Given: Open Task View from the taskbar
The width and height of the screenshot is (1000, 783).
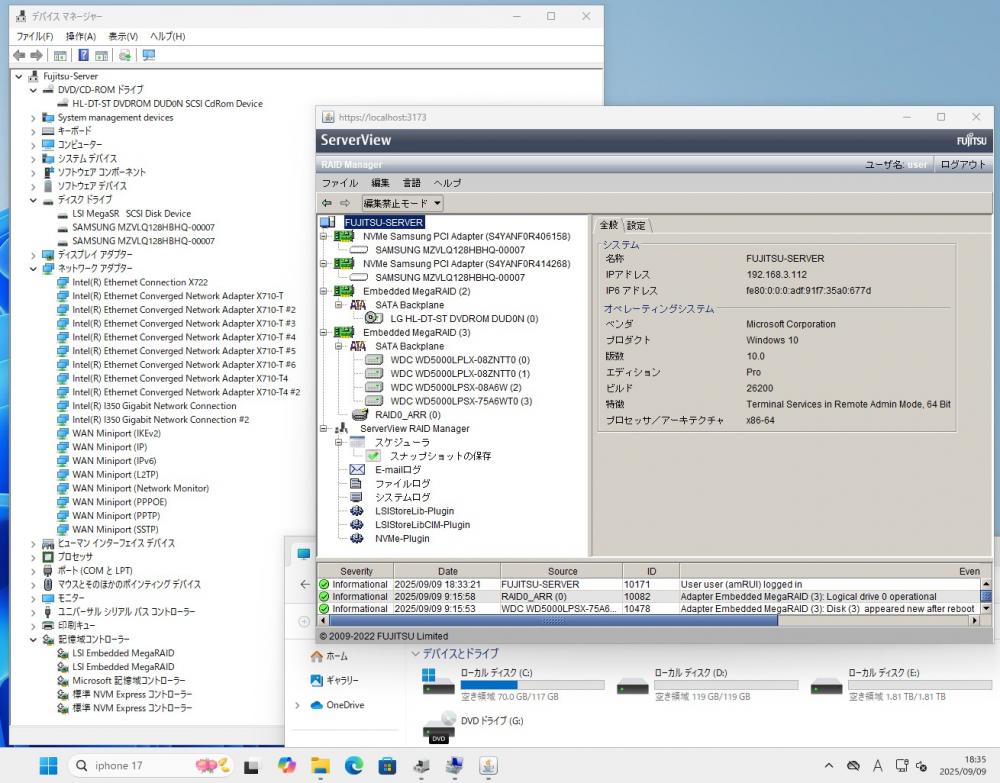Looking at the screenshot, I should coord(251,766).
